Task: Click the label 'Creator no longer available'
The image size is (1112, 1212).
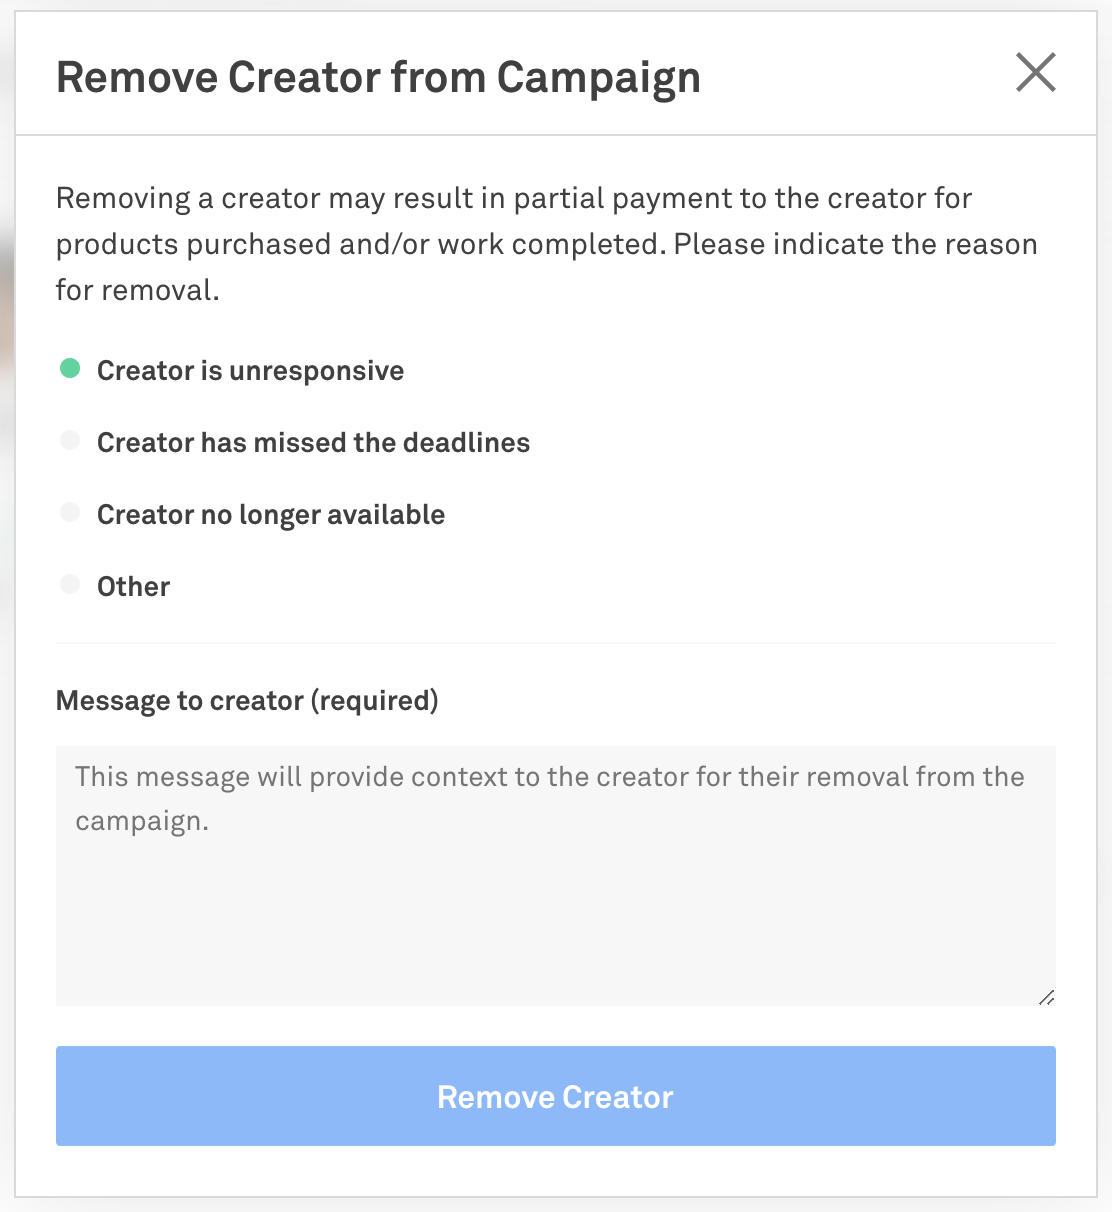Action: 270,514
